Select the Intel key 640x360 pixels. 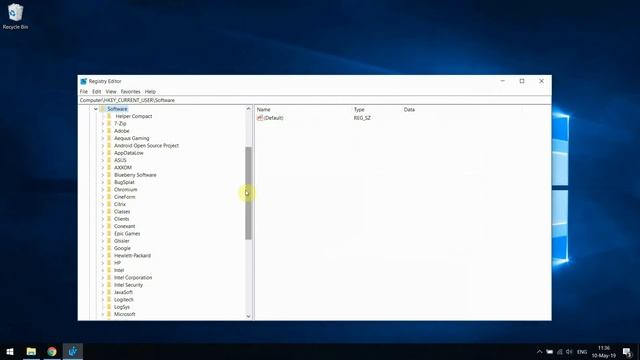119,271
